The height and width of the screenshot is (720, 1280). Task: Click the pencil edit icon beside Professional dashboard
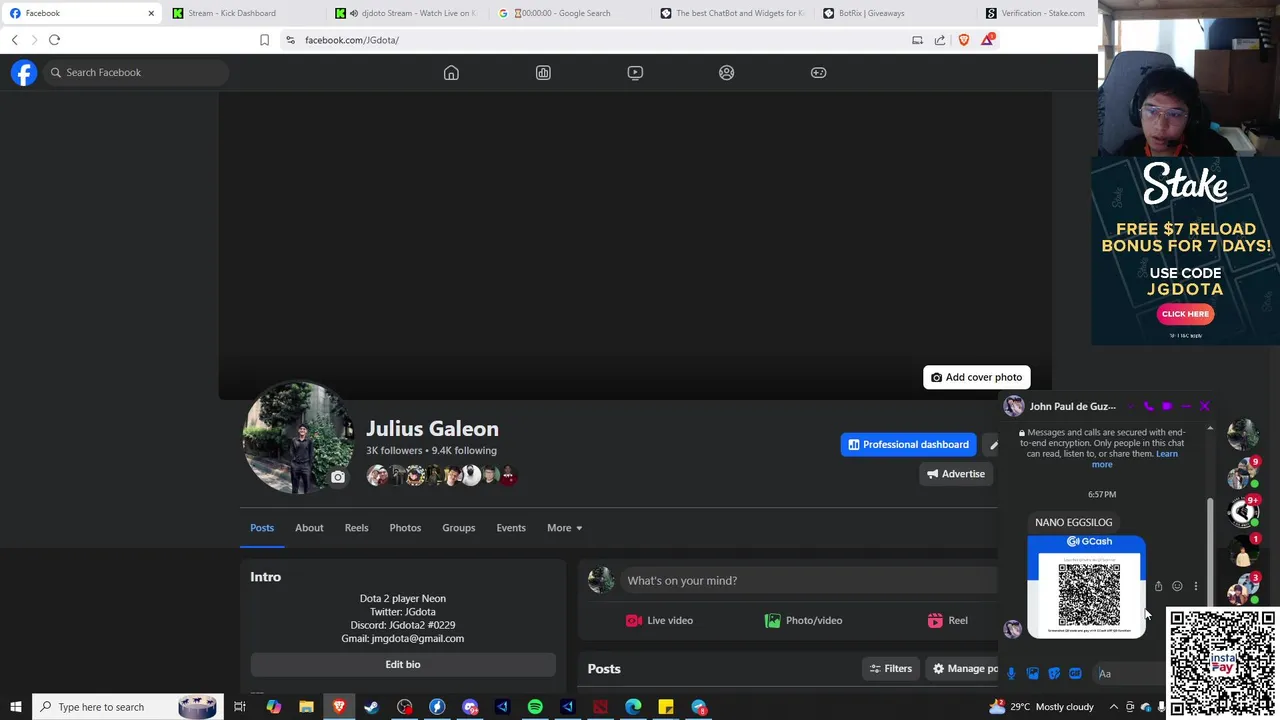(x=993, y=444)
